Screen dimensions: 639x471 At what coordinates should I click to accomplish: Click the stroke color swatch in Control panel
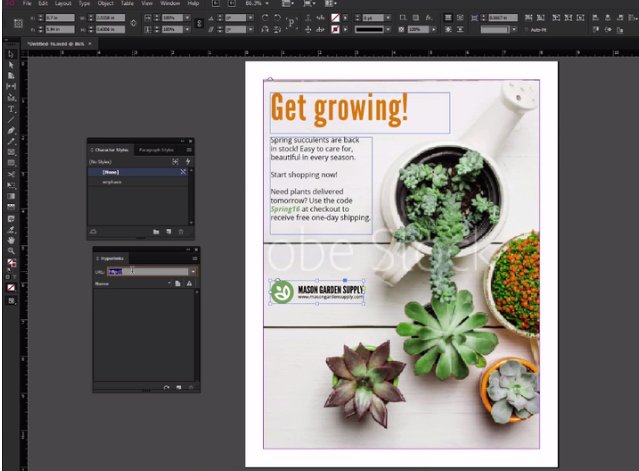[x=335, y=29]
